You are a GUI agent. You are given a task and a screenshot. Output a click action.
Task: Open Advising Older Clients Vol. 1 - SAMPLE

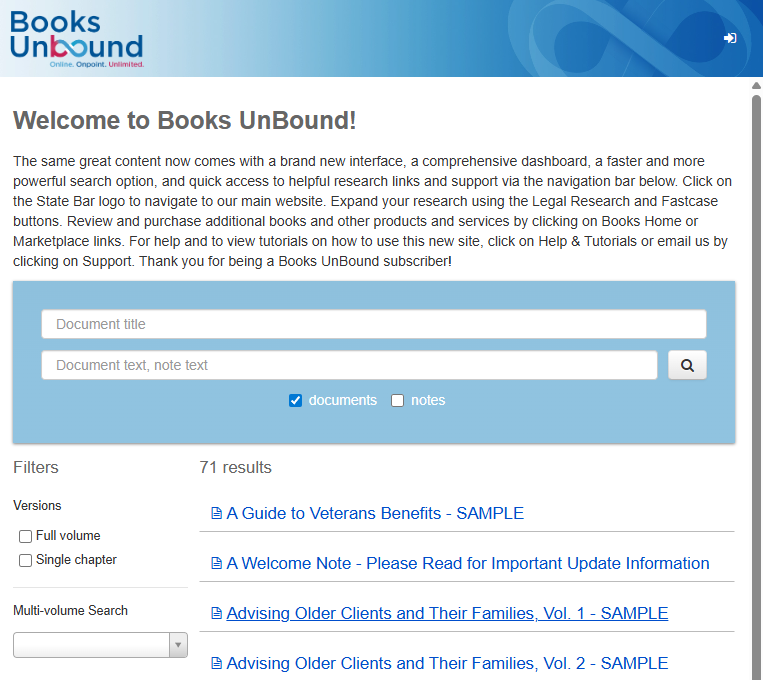click(447, 614)
